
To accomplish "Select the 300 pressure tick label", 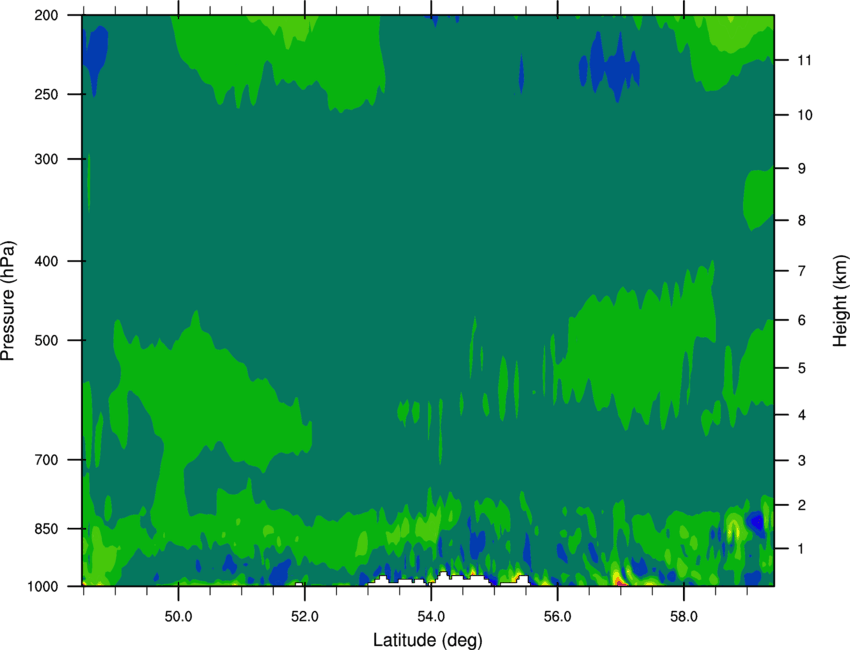I will 47,159.
